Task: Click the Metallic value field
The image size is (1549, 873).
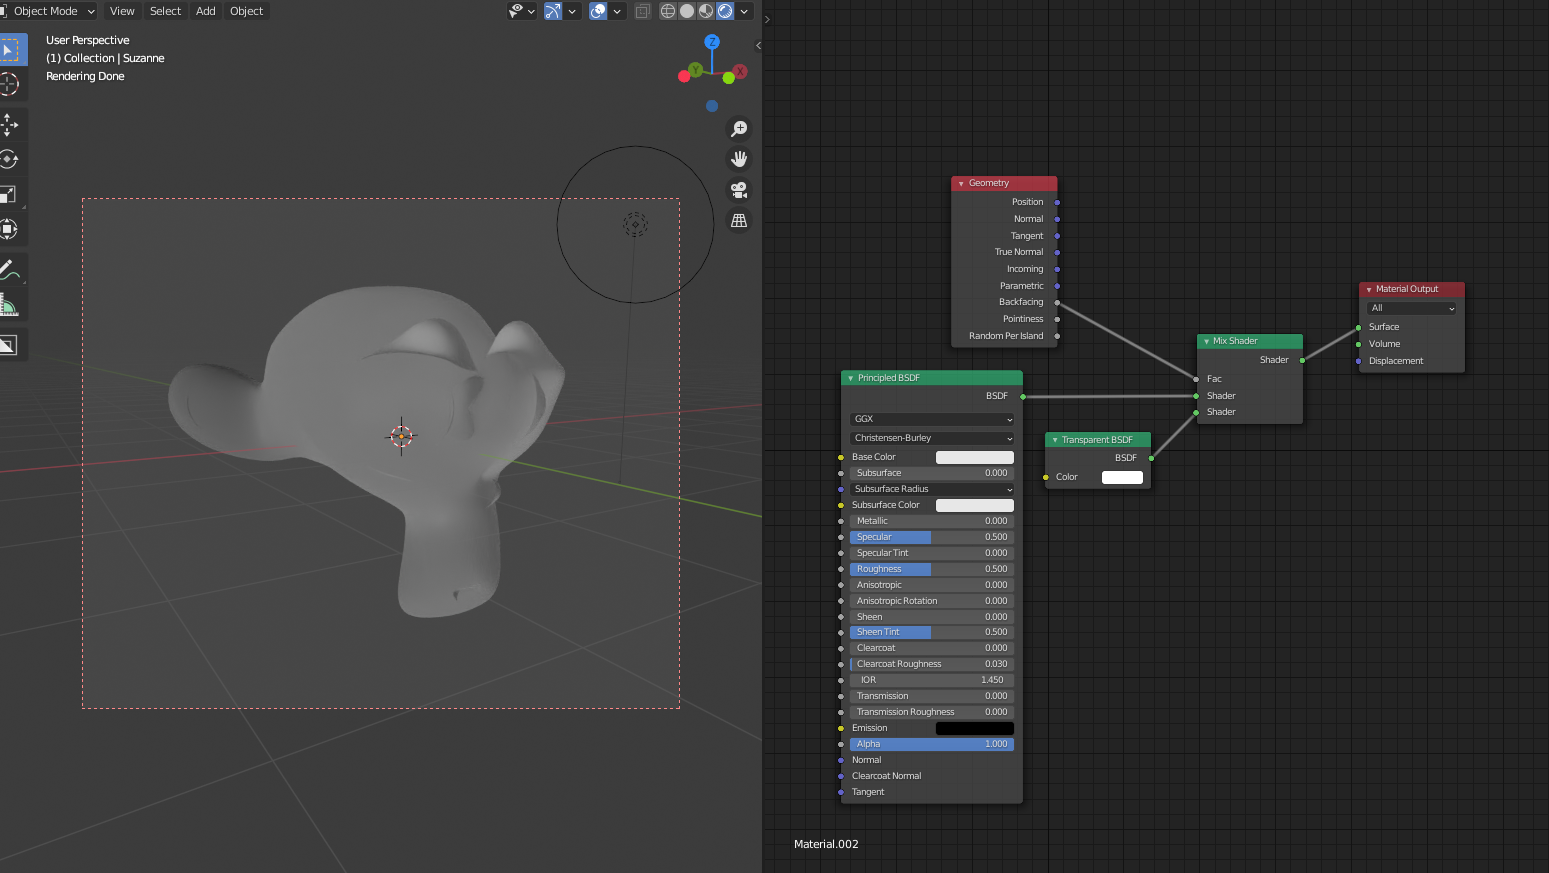Action: pos(932,521)
